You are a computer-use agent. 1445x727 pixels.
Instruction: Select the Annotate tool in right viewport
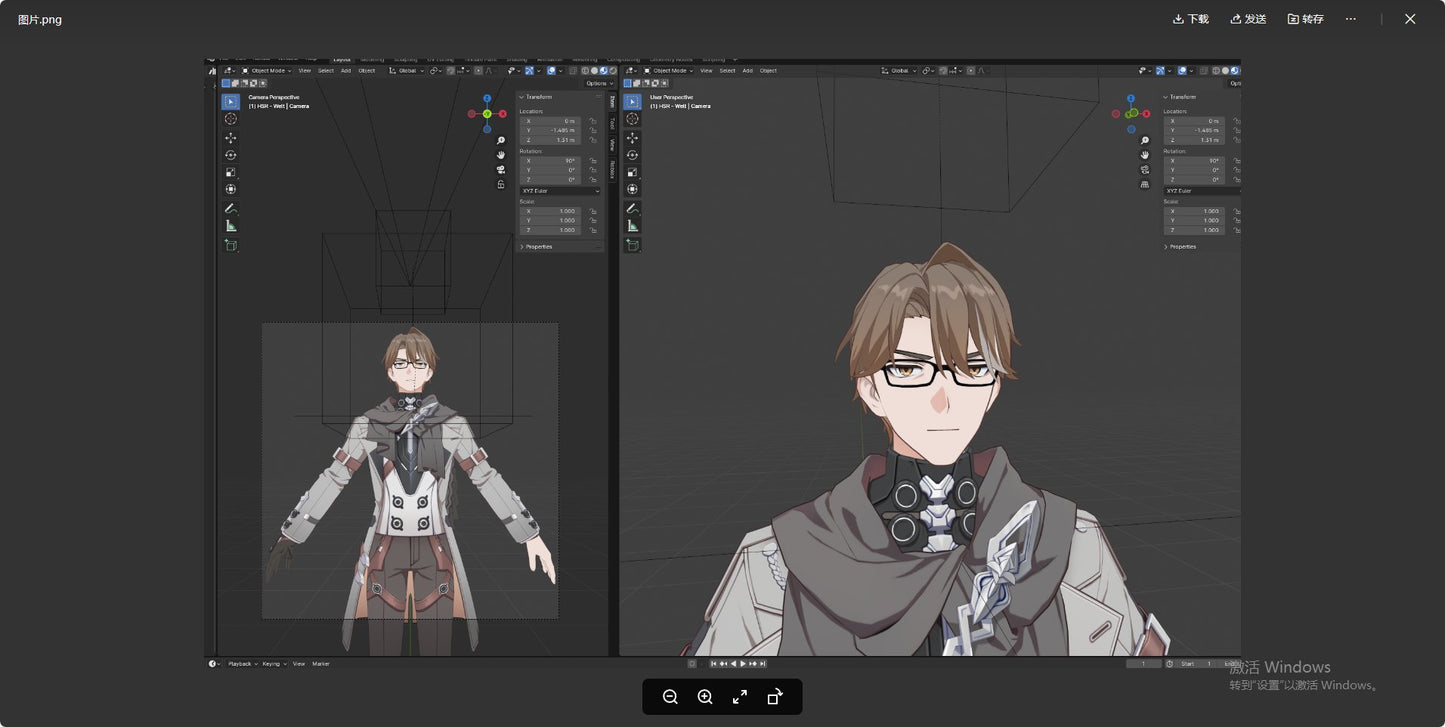(x=632, y=208)
